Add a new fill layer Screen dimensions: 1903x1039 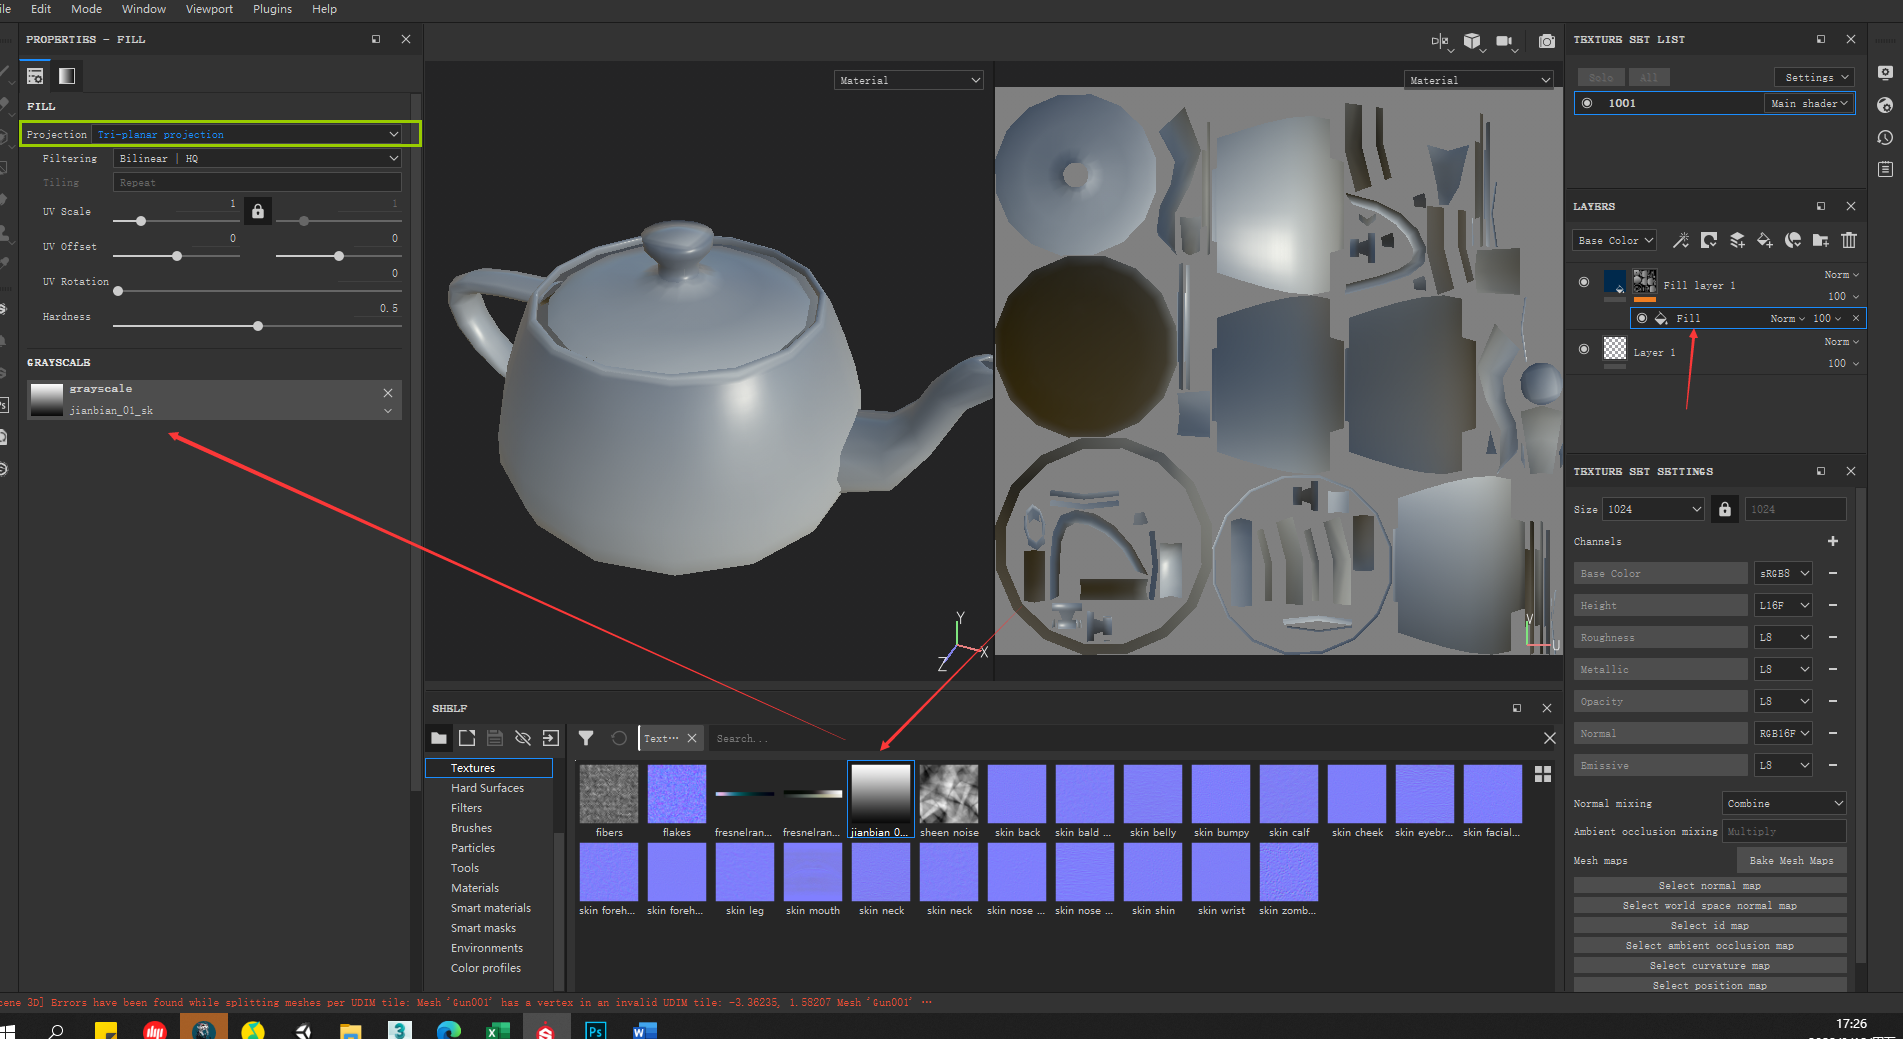tap(1765, 240)
